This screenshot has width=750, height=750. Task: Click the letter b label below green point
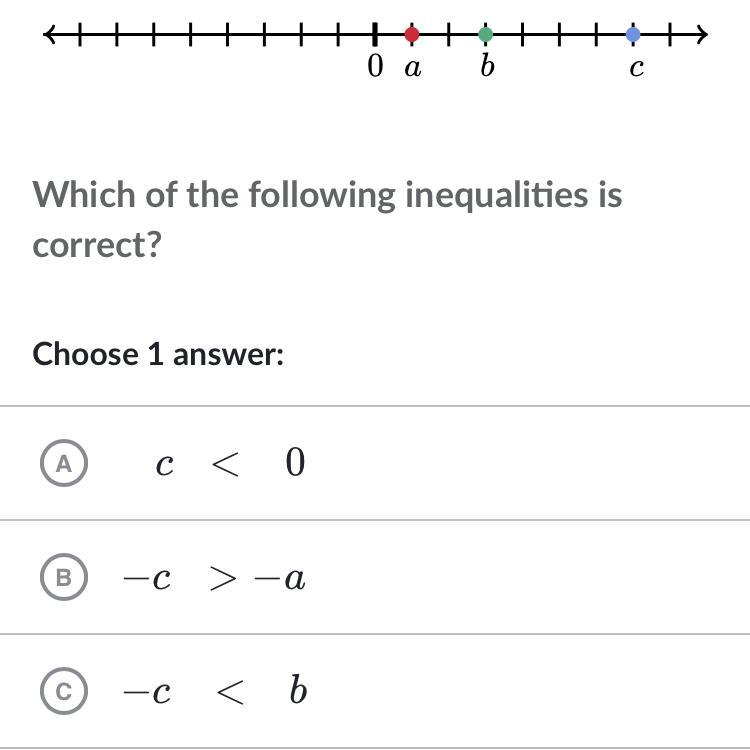tap(486, 66)
